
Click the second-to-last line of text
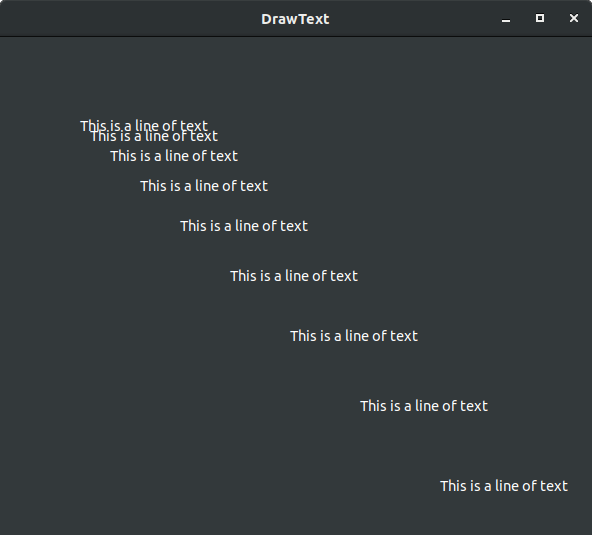tap(424, 406)
